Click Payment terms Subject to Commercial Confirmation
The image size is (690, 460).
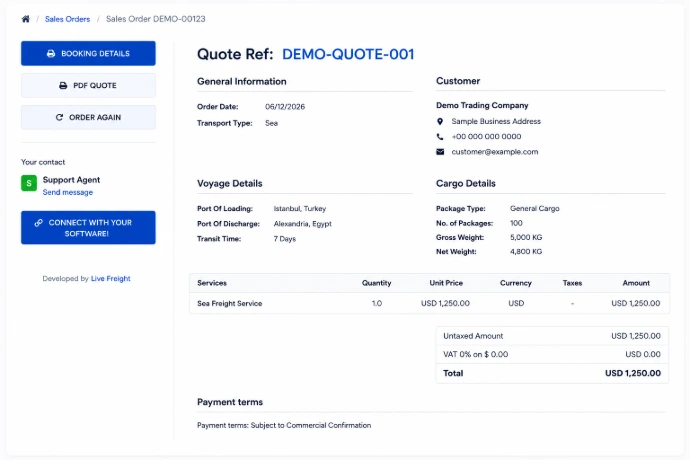(284, 425)
